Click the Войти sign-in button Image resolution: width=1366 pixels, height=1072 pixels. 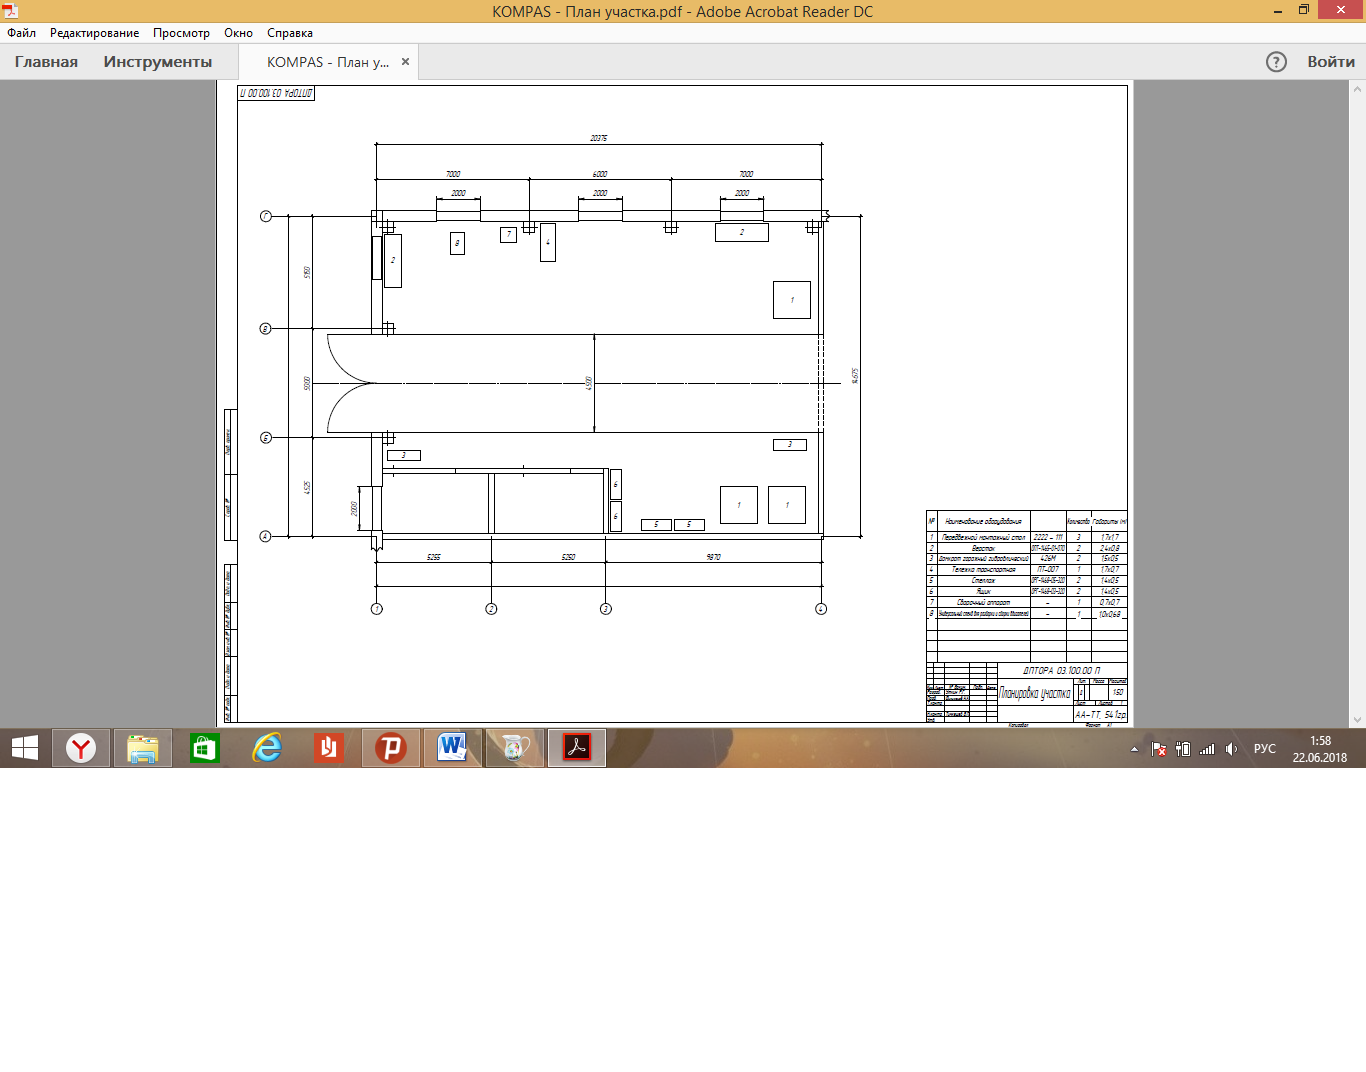1330,62
